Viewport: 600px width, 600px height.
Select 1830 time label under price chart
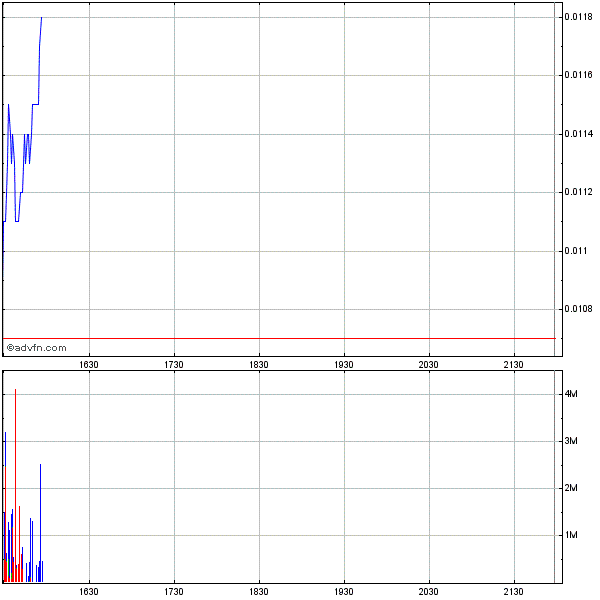259,365
